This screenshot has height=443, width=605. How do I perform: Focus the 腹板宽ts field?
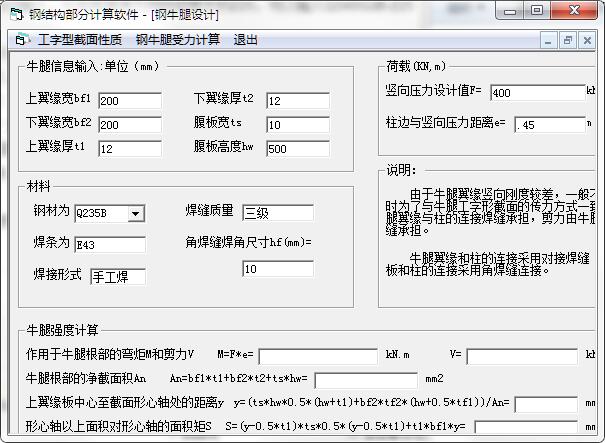[x=298, y=125]
